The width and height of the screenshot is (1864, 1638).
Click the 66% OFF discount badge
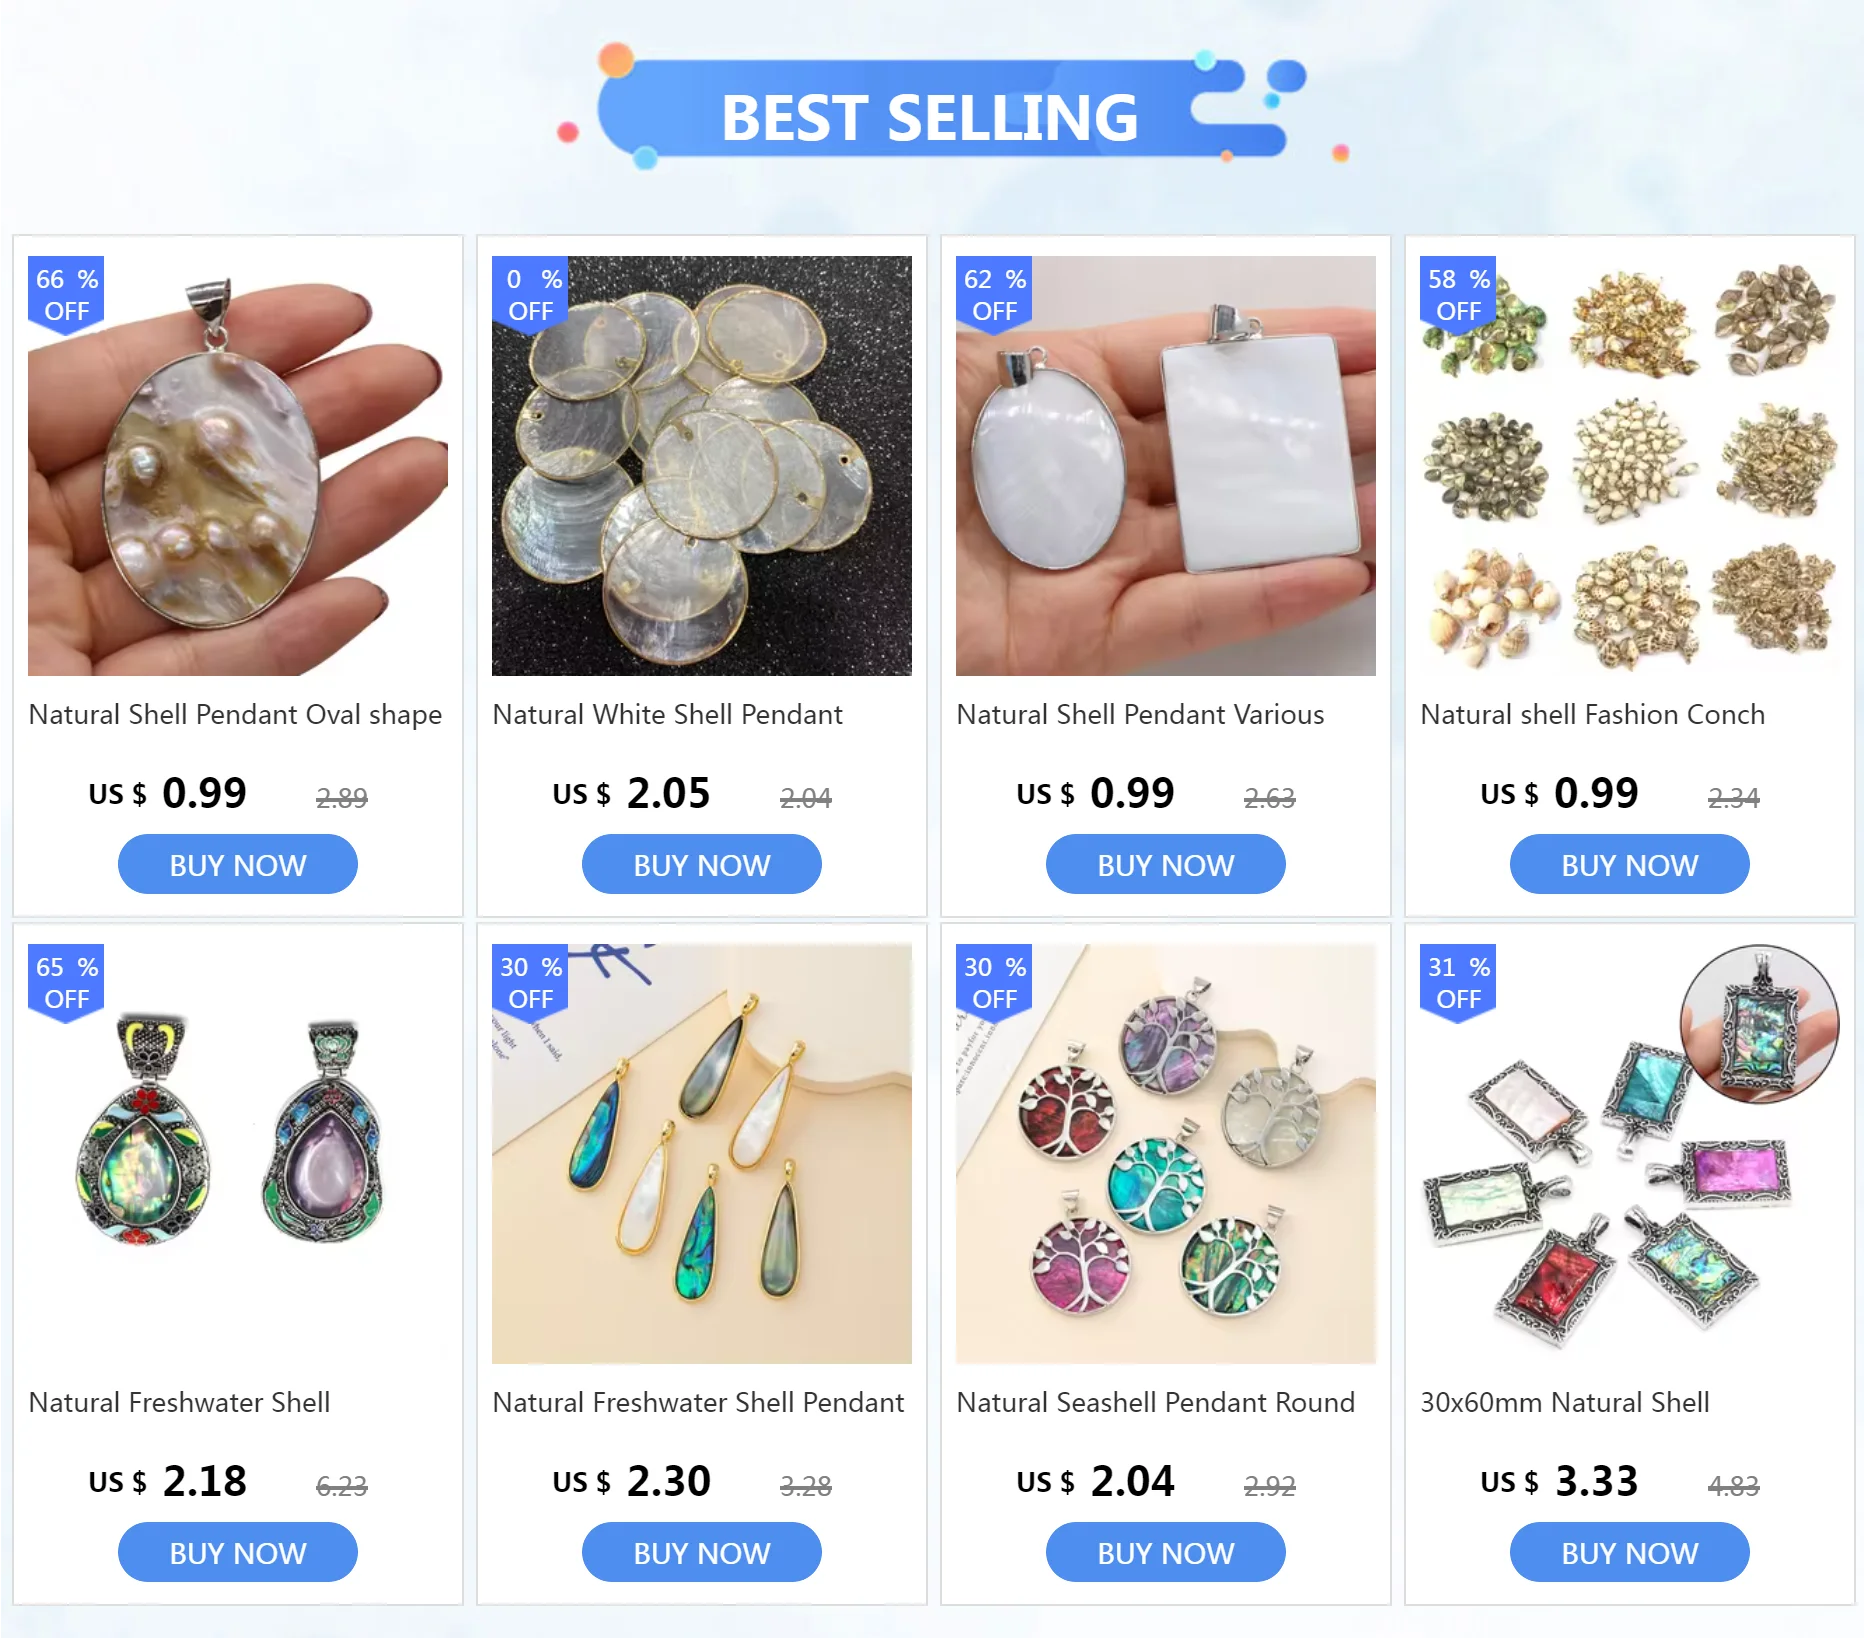point(66,294)
